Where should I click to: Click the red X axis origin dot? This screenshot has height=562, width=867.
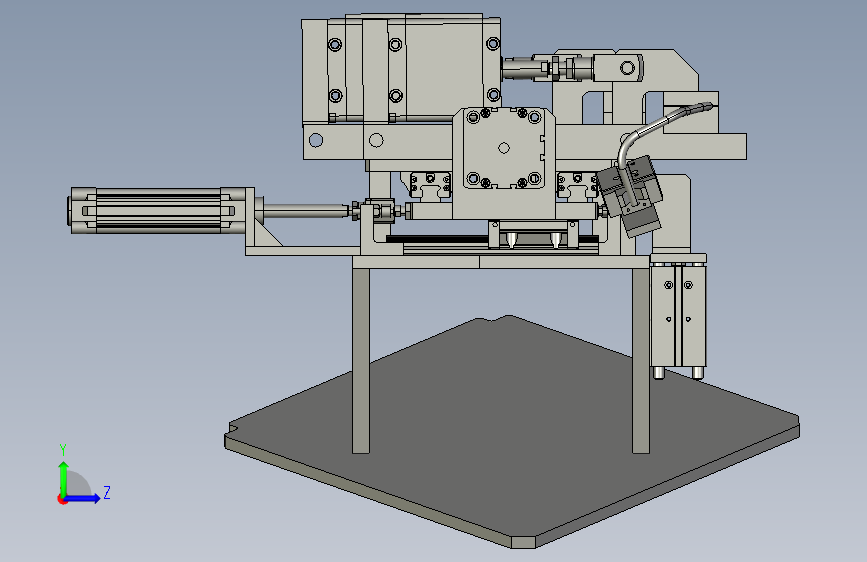click(x=62, y=499)
